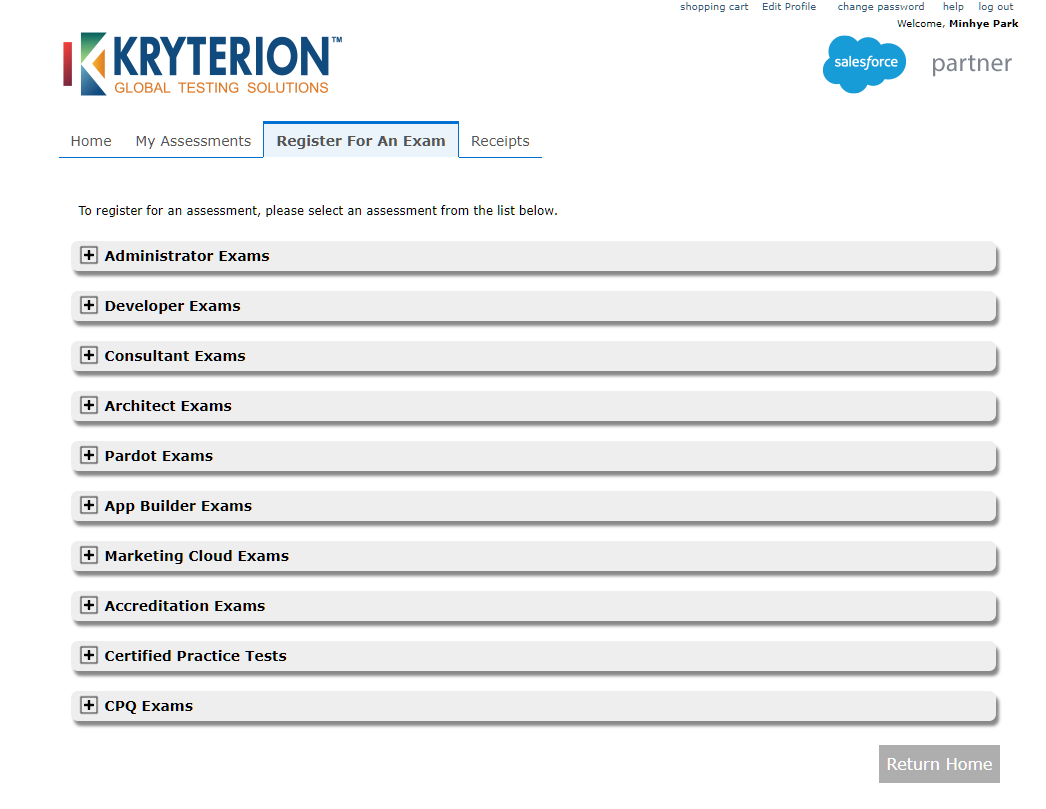Open the Receipts tab
1046x809 pixels.
[x=500, y=141]
